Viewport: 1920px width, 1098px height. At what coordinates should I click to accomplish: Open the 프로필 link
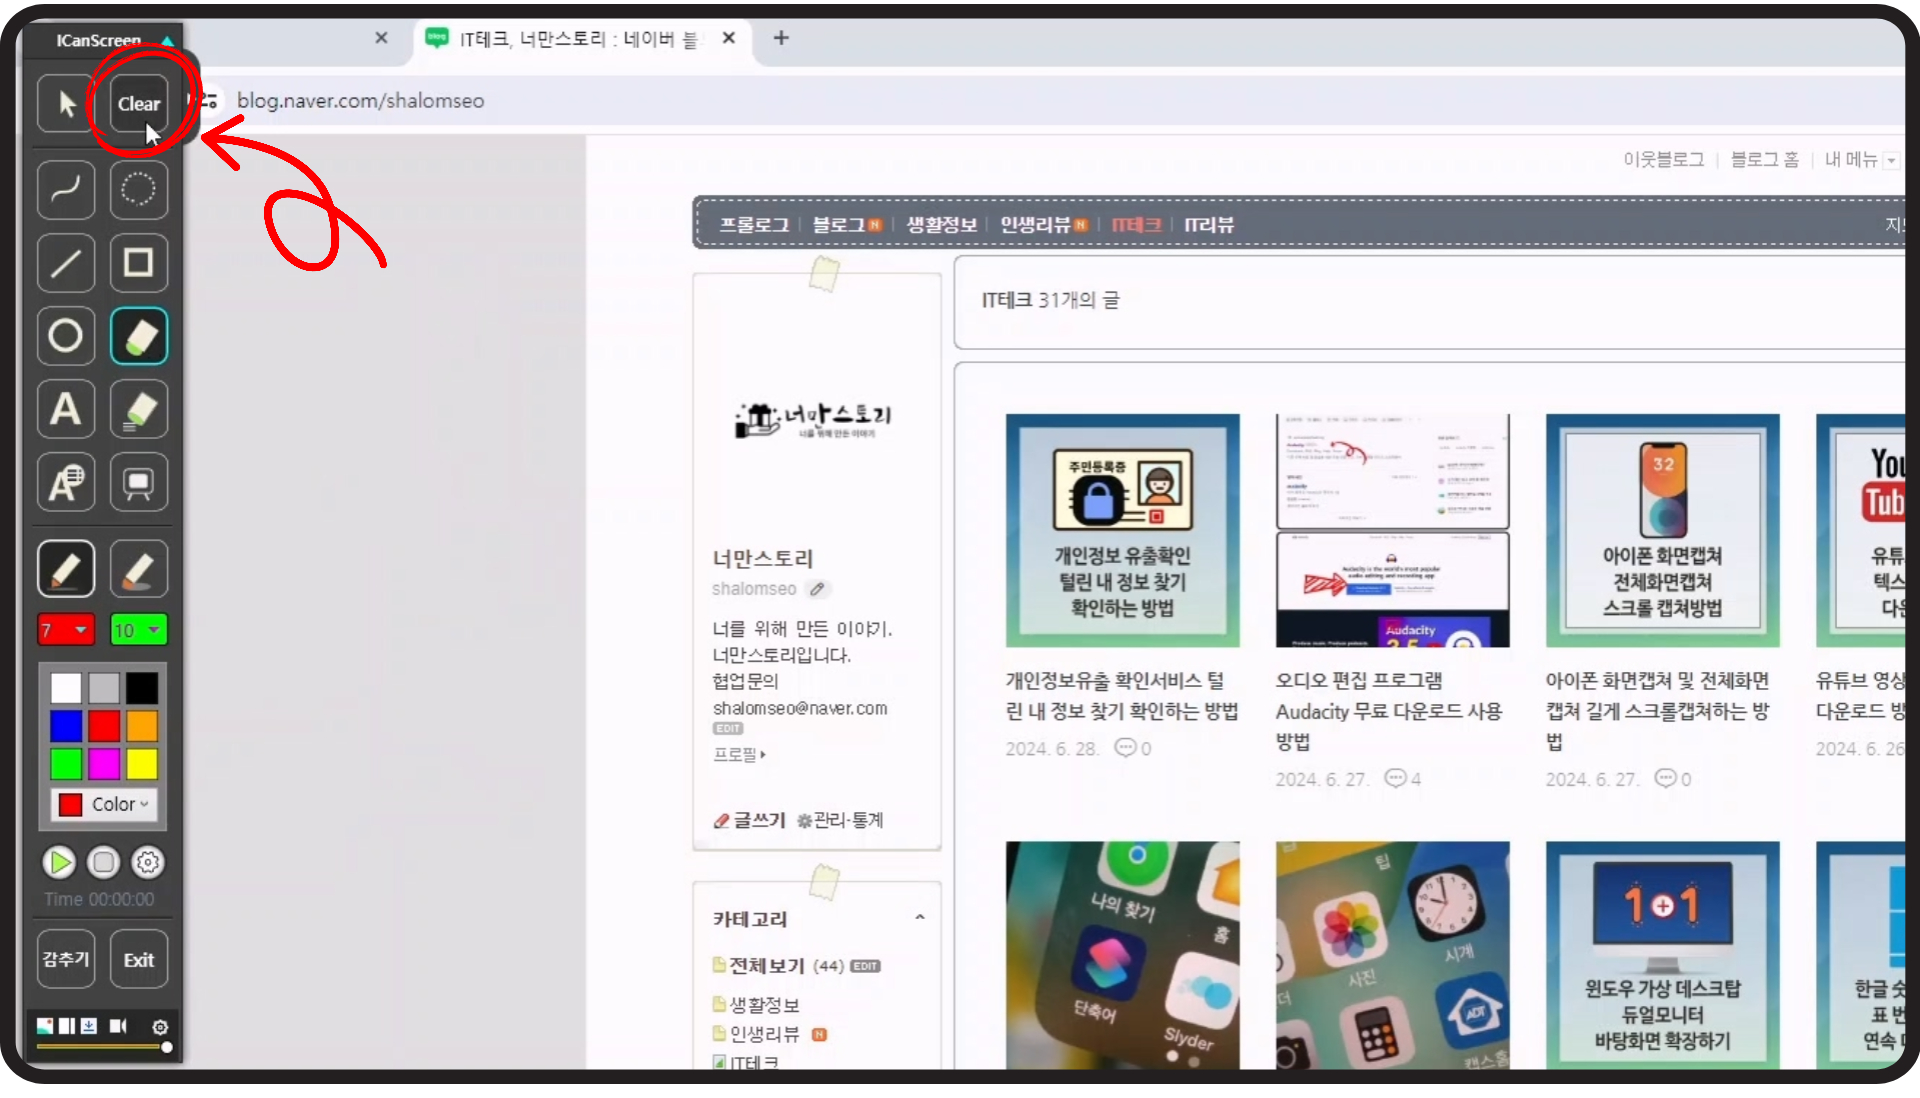(x=739, y=754)
